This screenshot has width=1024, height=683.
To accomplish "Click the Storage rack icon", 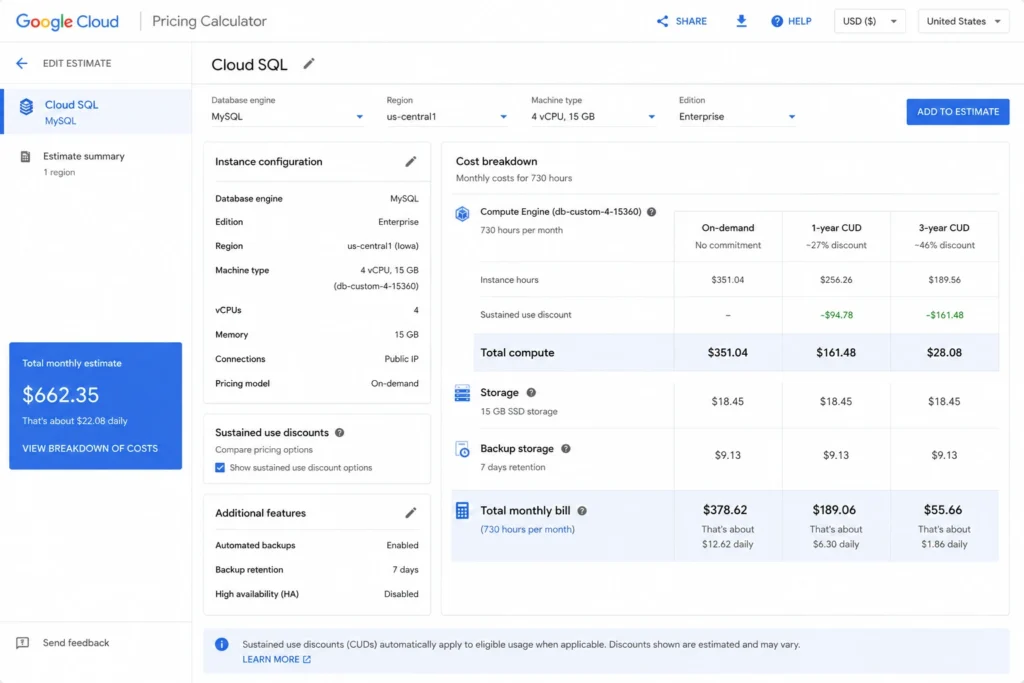I will pos(462,393).
